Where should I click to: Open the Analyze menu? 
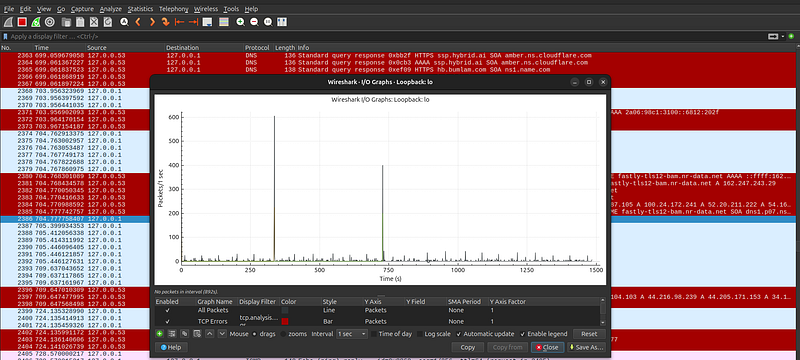tap(111, 9)
